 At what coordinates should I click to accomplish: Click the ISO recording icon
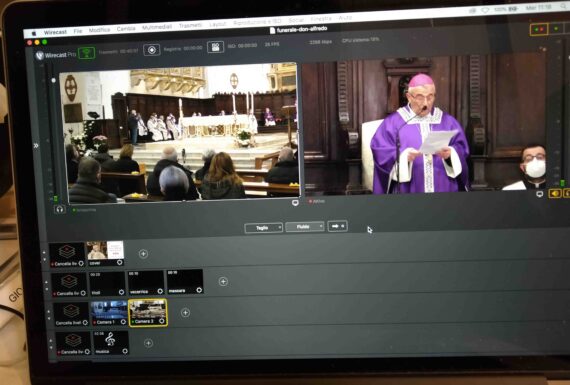pos(215,47)
